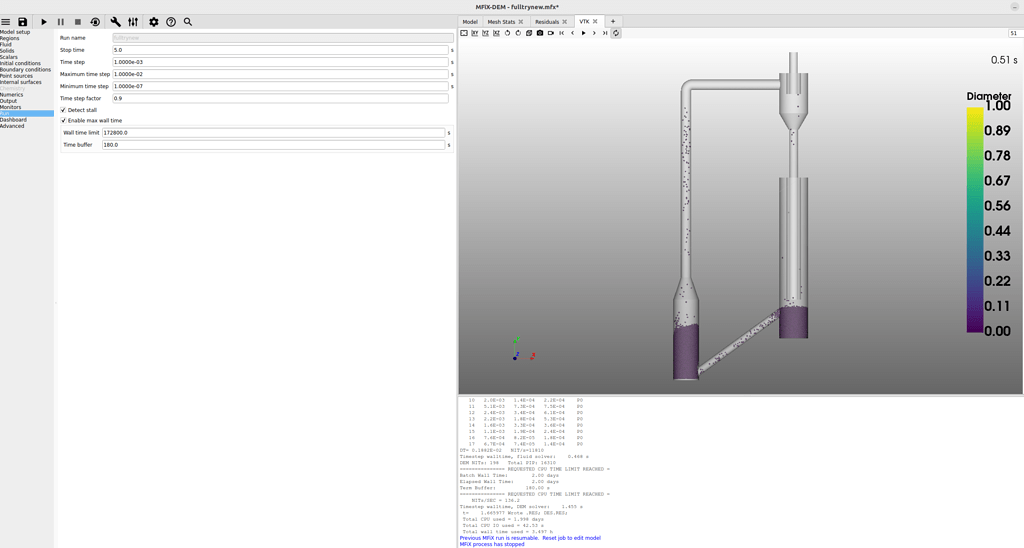Select Boundary conditions in the navigation list
Viewport: 1024px width, 548px height.
(x=25, y=70)
